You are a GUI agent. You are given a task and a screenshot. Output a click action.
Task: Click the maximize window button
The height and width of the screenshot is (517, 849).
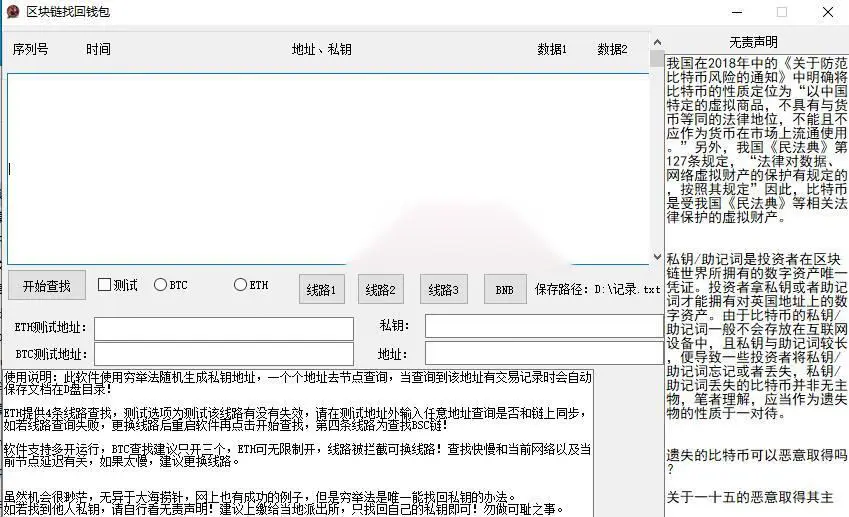point(782,12)
